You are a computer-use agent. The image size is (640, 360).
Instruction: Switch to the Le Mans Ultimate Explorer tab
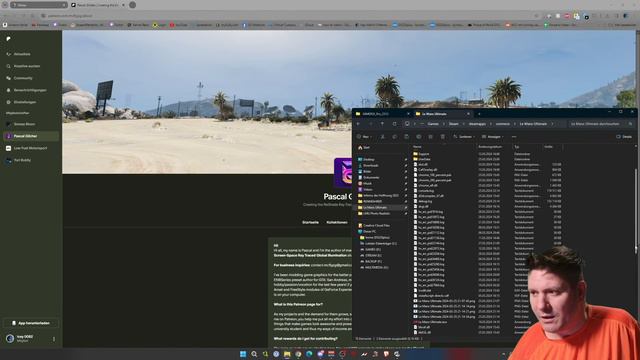[442, 114]
